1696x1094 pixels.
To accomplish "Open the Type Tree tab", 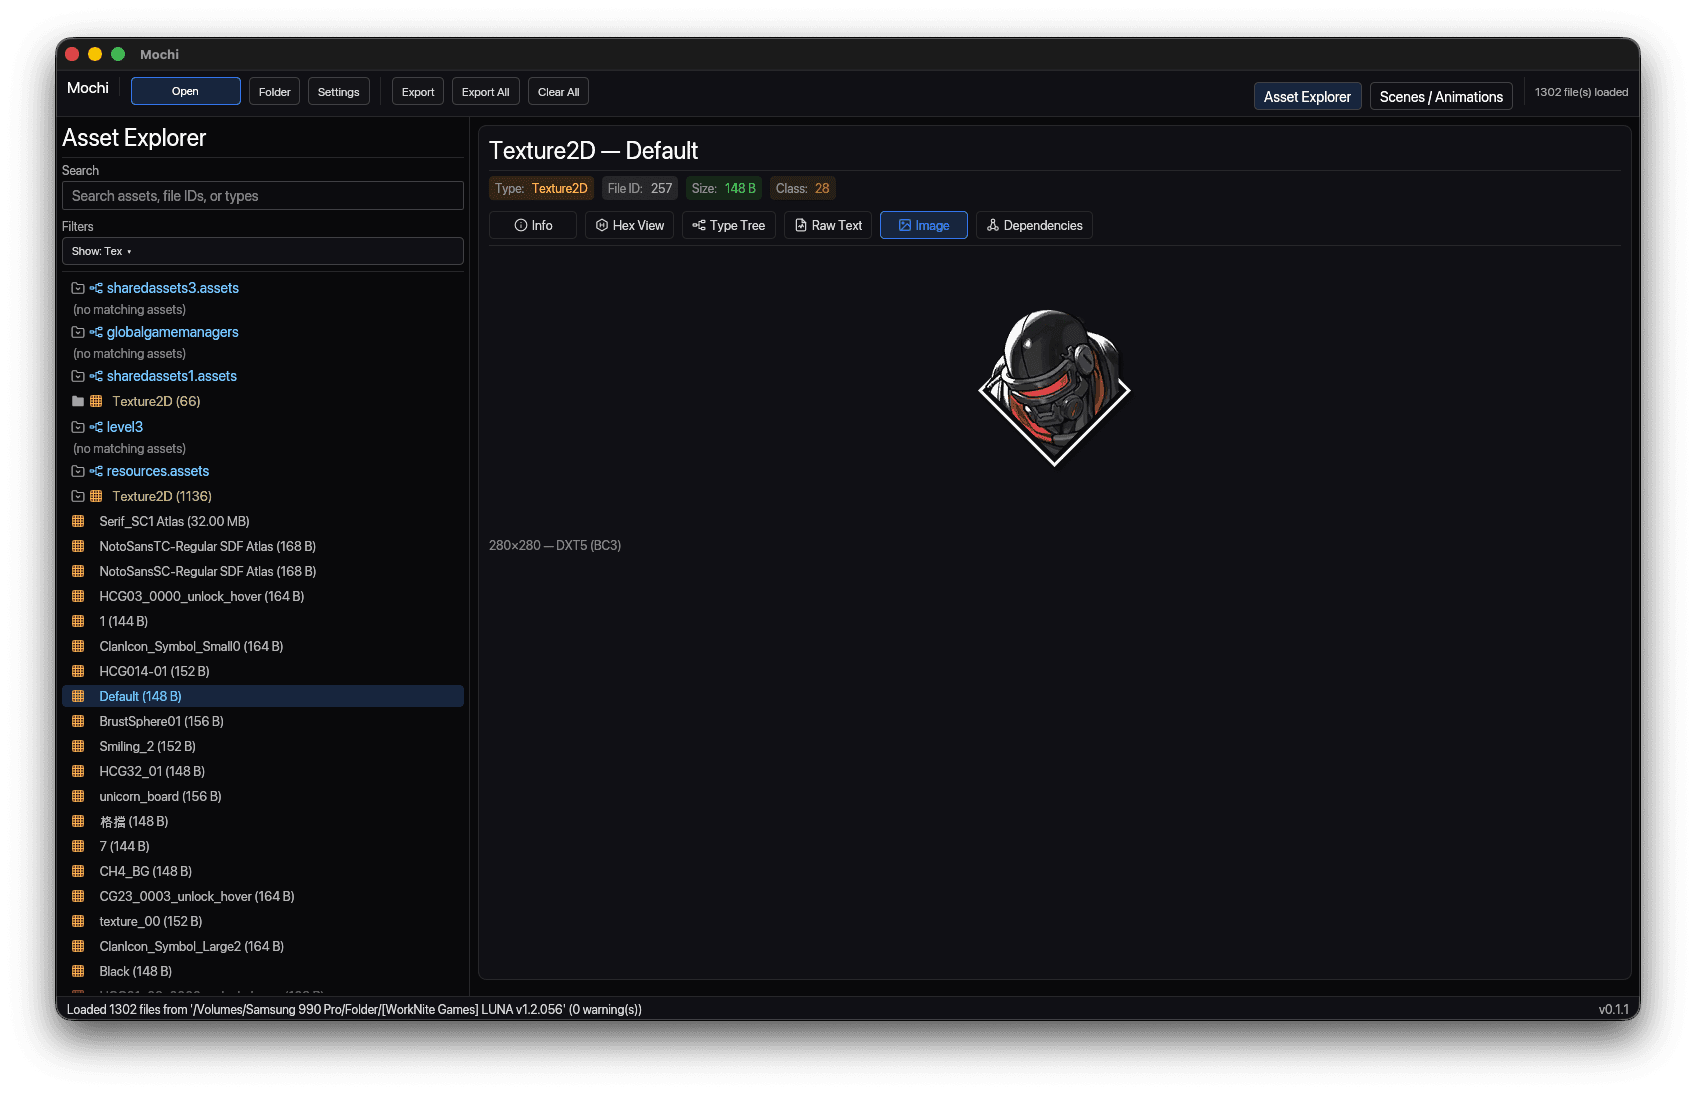I will (x=729, y=225).
